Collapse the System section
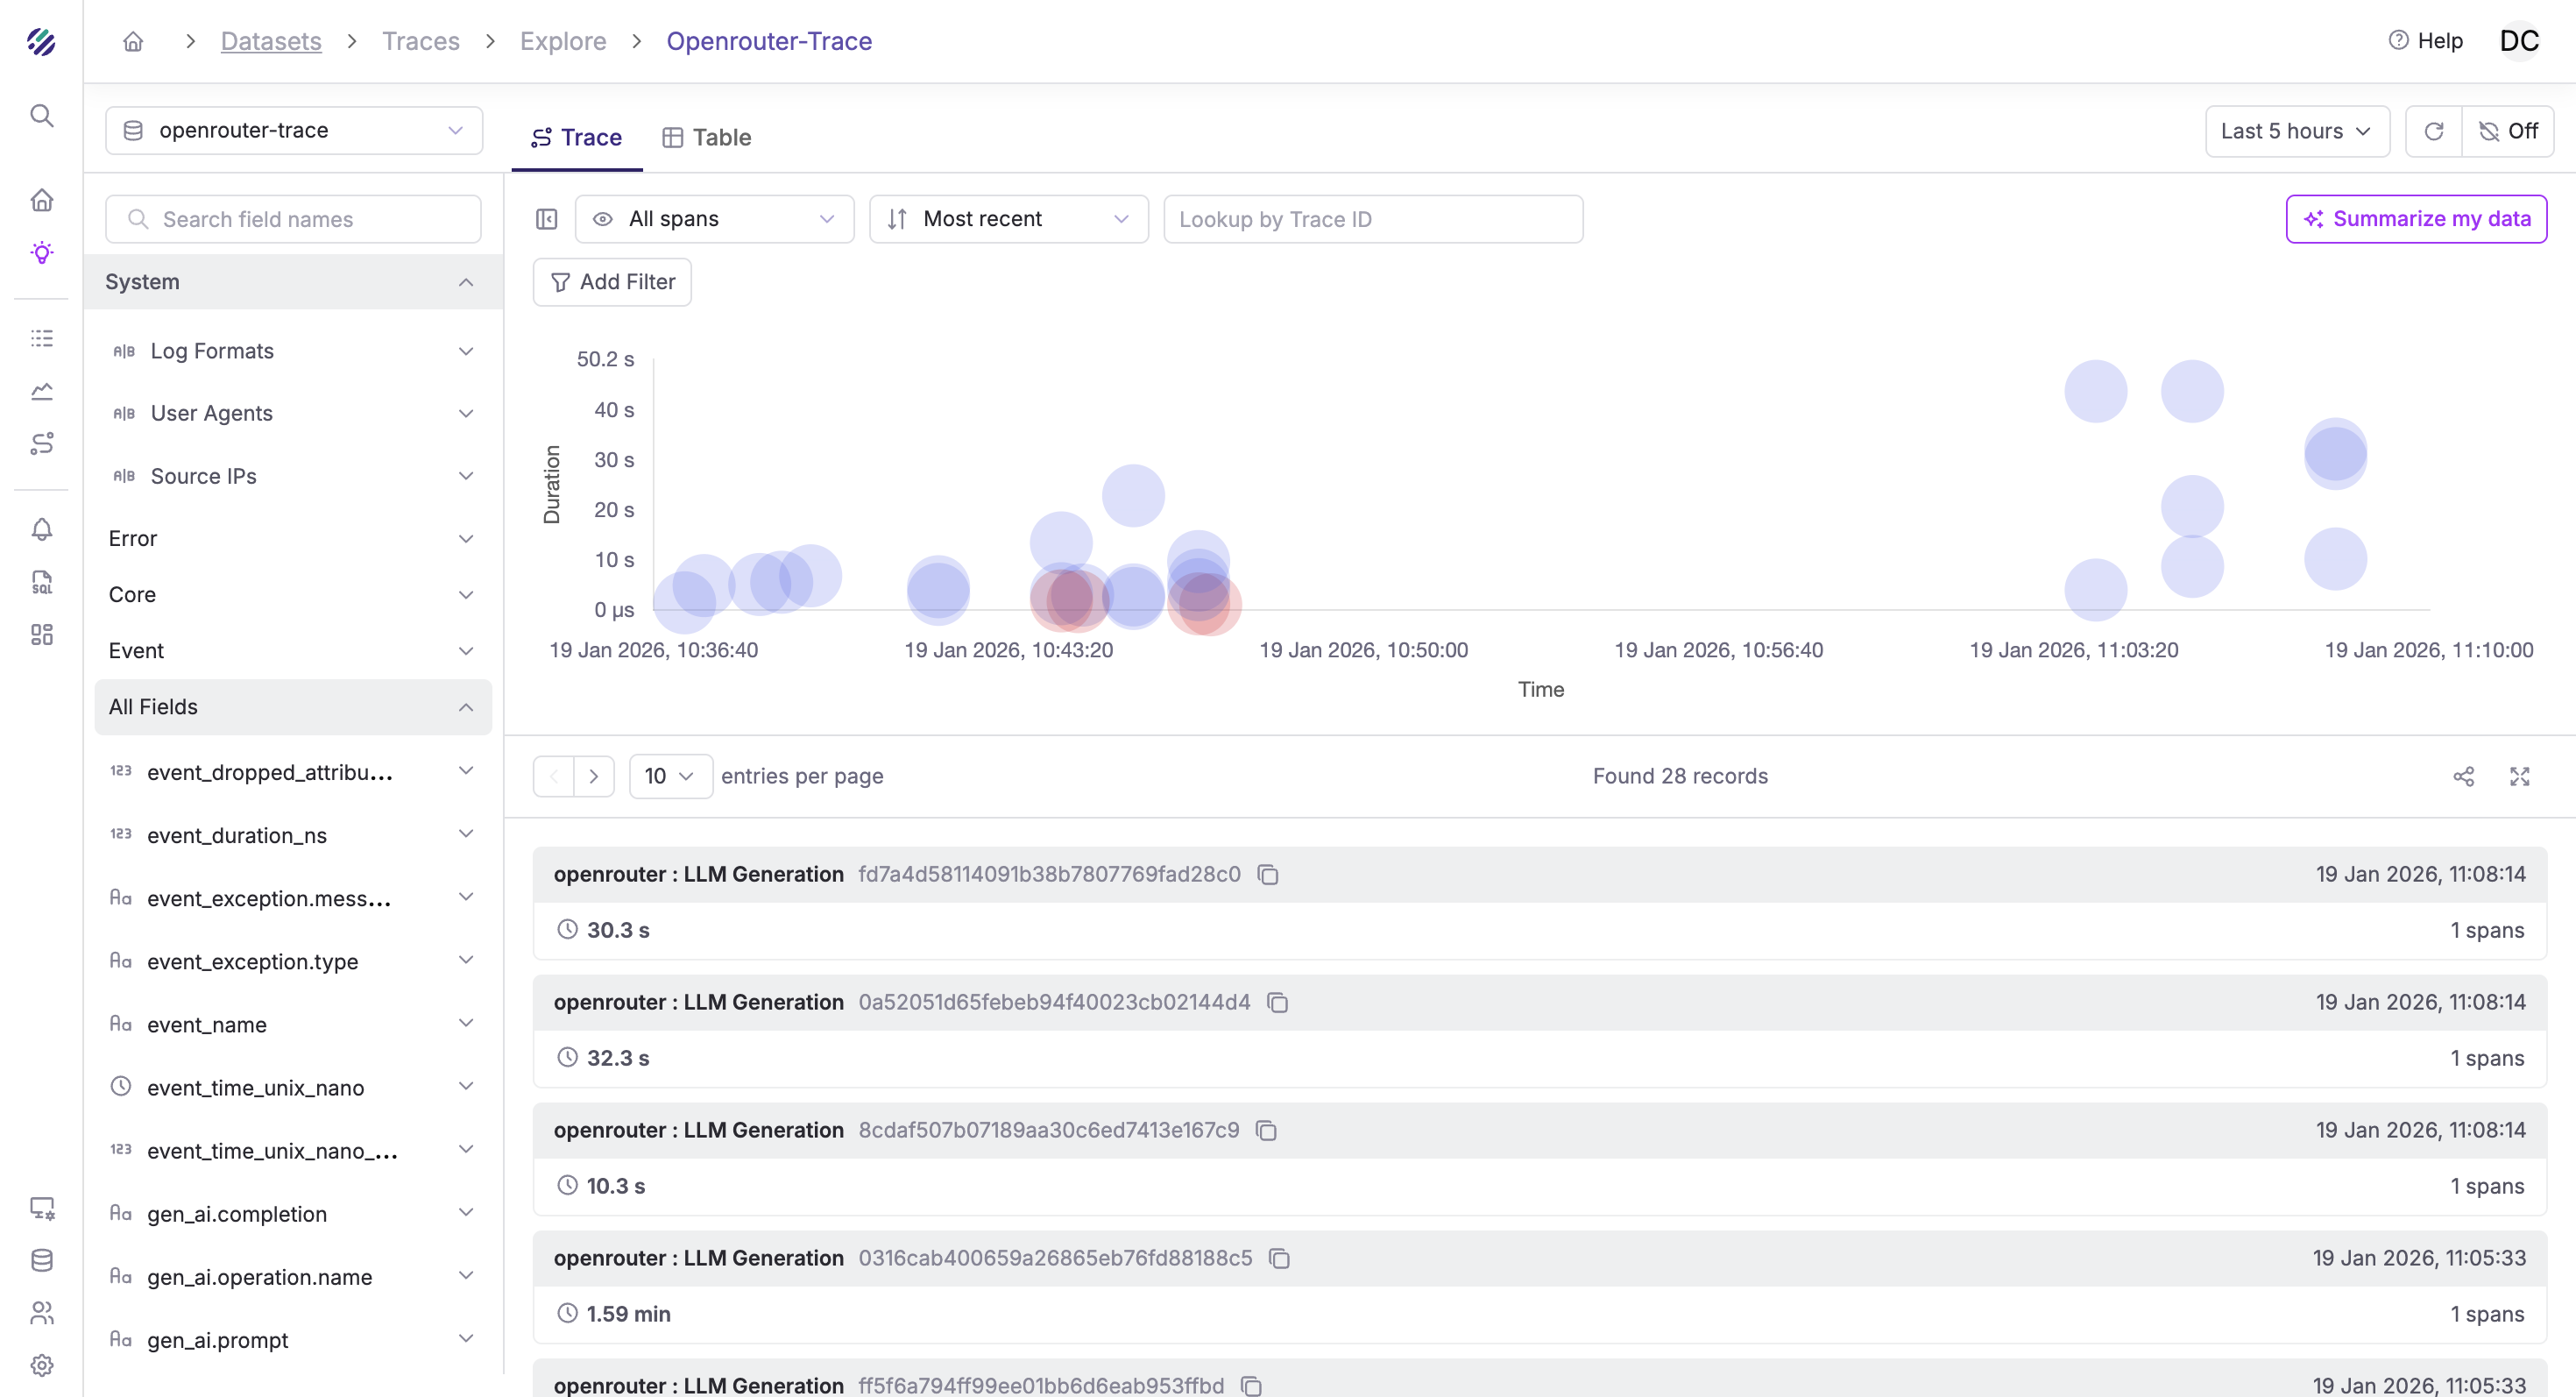Screen dimensions: 2576x1397 click(x=466, y=282)
